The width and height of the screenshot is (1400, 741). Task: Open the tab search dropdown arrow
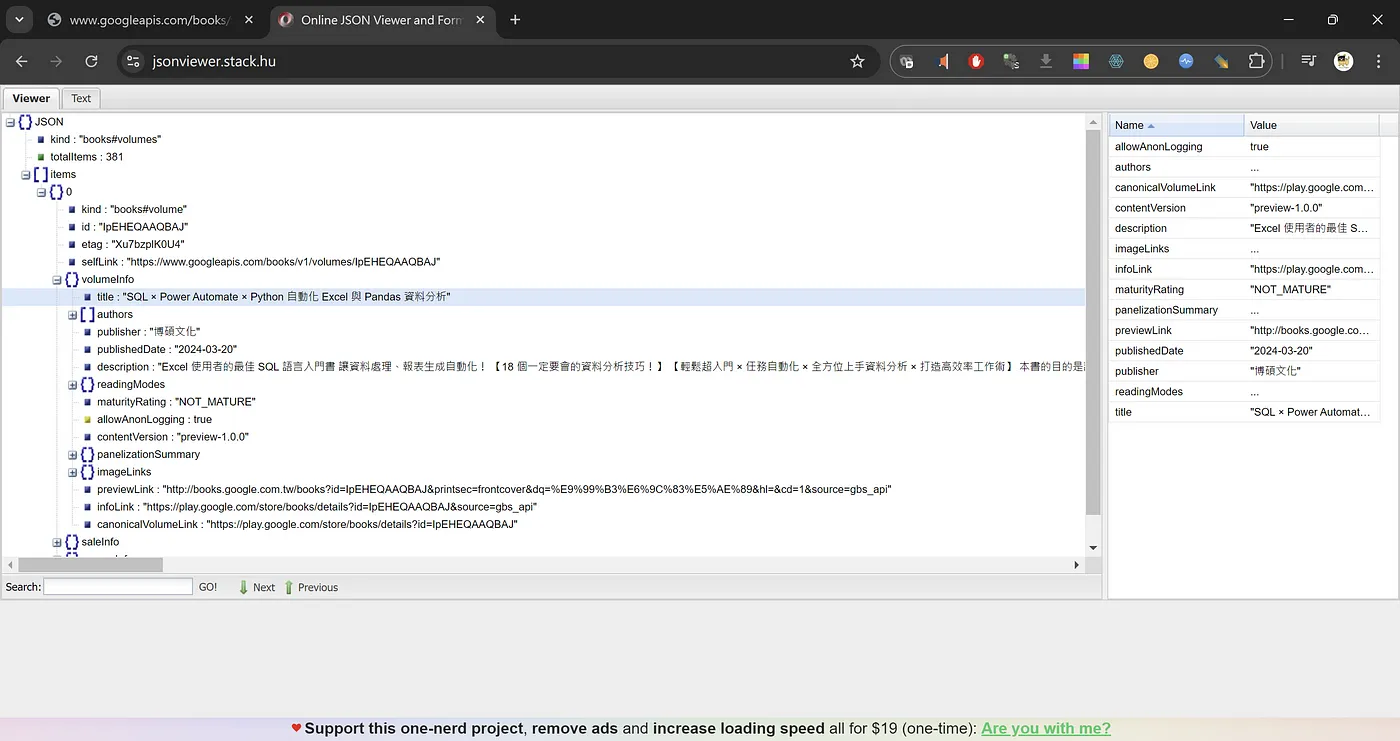[18, 20]
